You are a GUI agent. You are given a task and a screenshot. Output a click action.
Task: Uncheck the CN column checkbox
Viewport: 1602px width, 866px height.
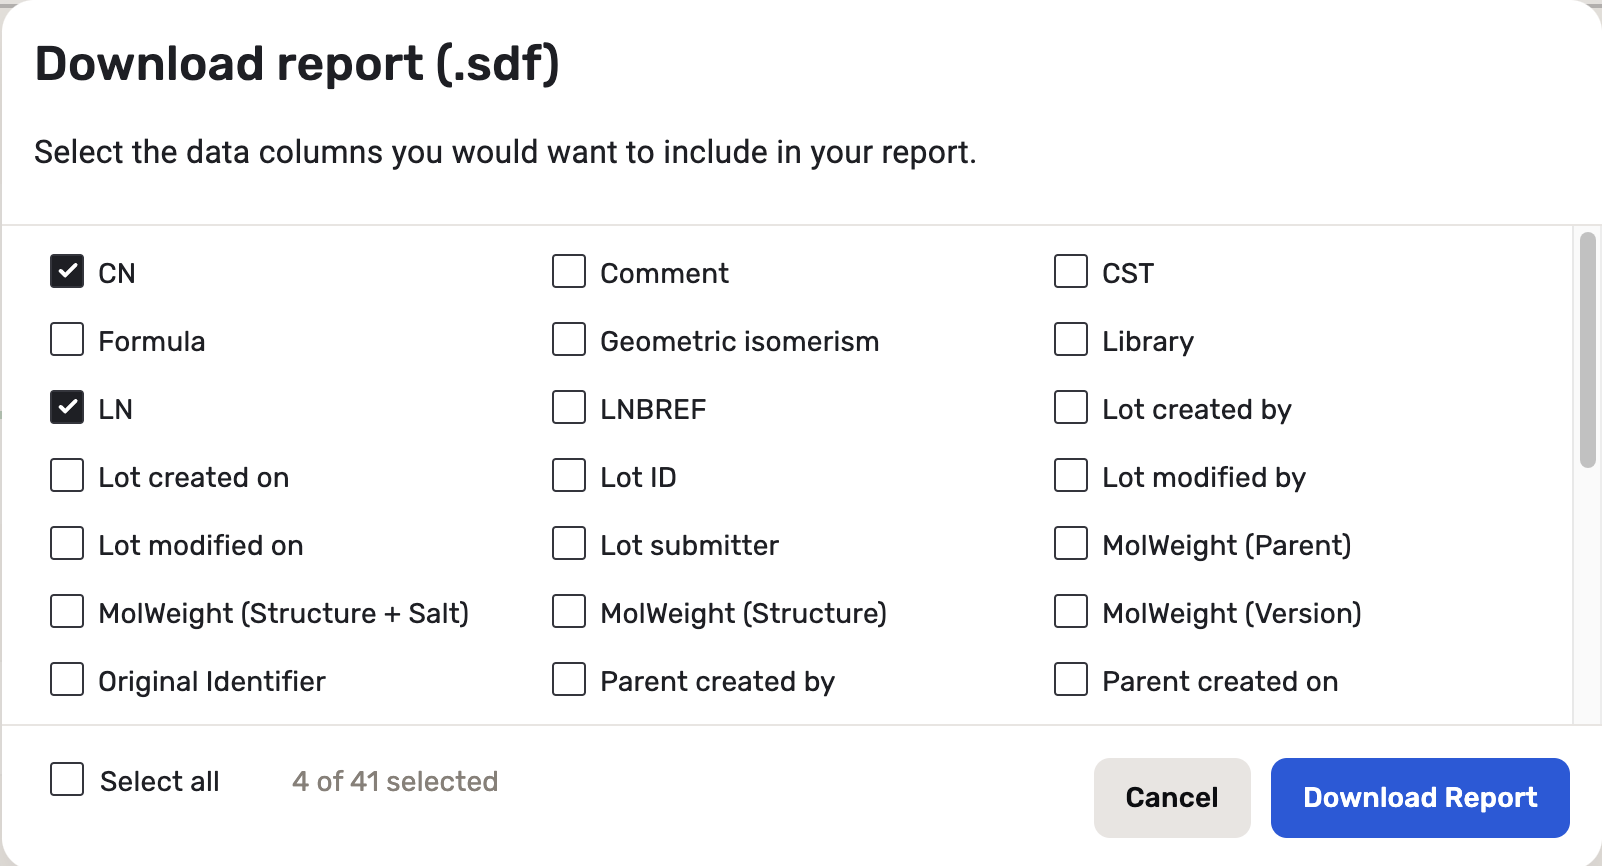point(67,271)
